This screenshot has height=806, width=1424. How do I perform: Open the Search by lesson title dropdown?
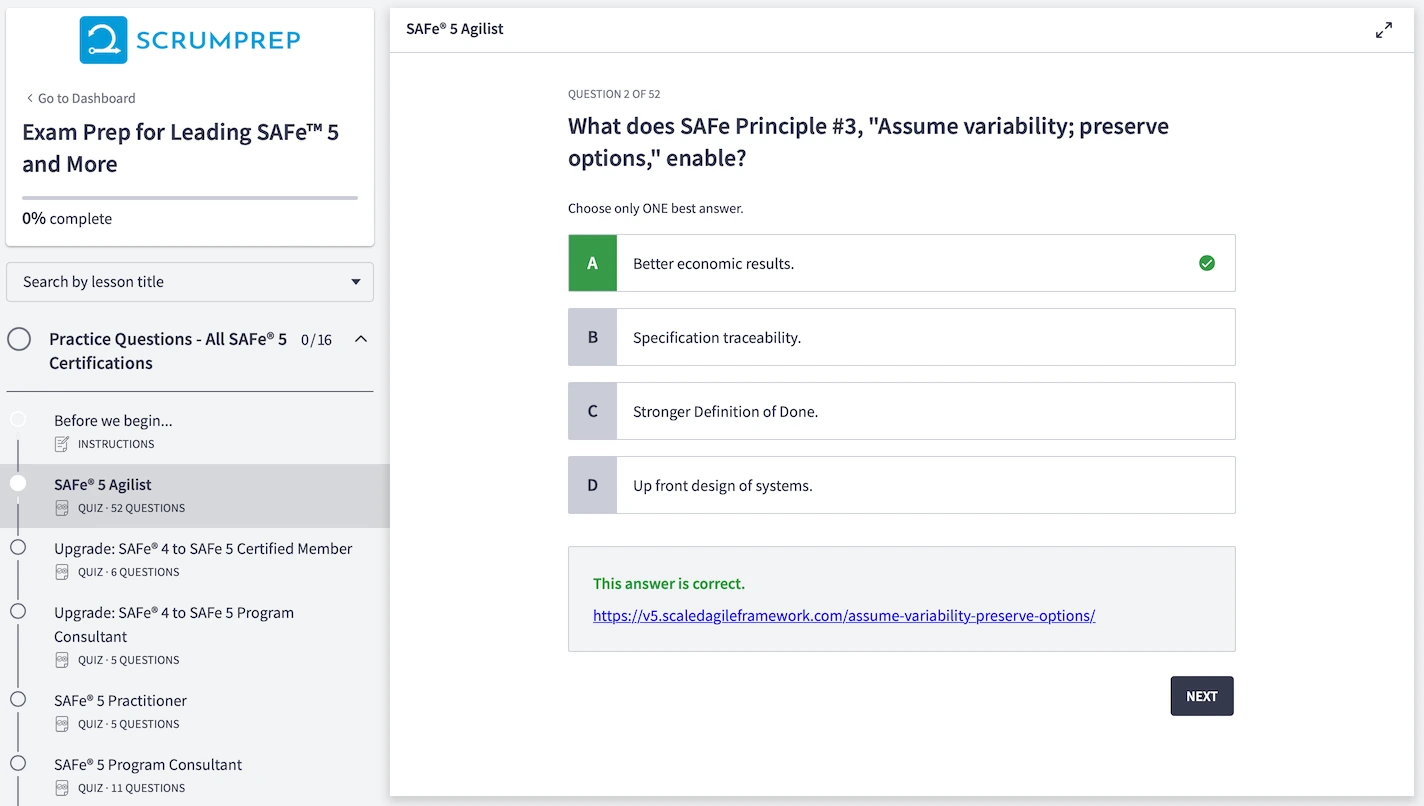pos(190,282)
